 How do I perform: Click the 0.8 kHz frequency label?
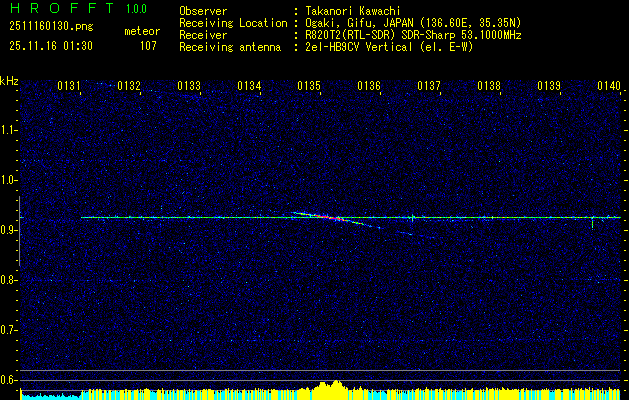pyautogui.click(x=9, y=280)
